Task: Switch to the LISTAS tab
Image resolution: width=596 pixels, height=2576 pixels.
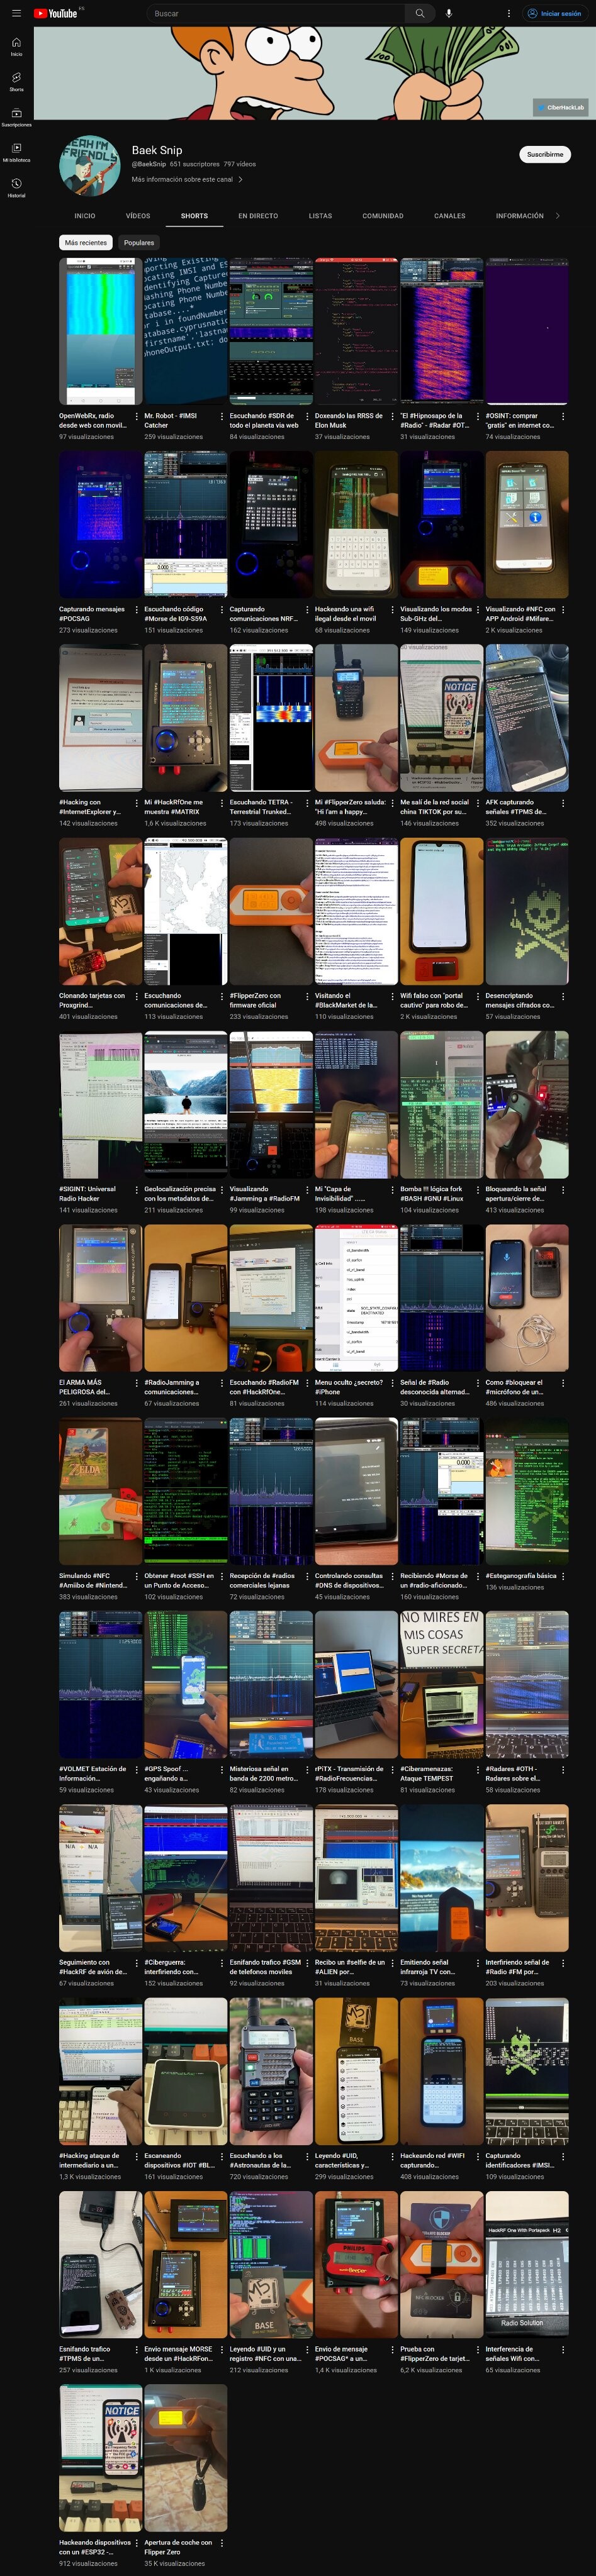Action: 320,216
